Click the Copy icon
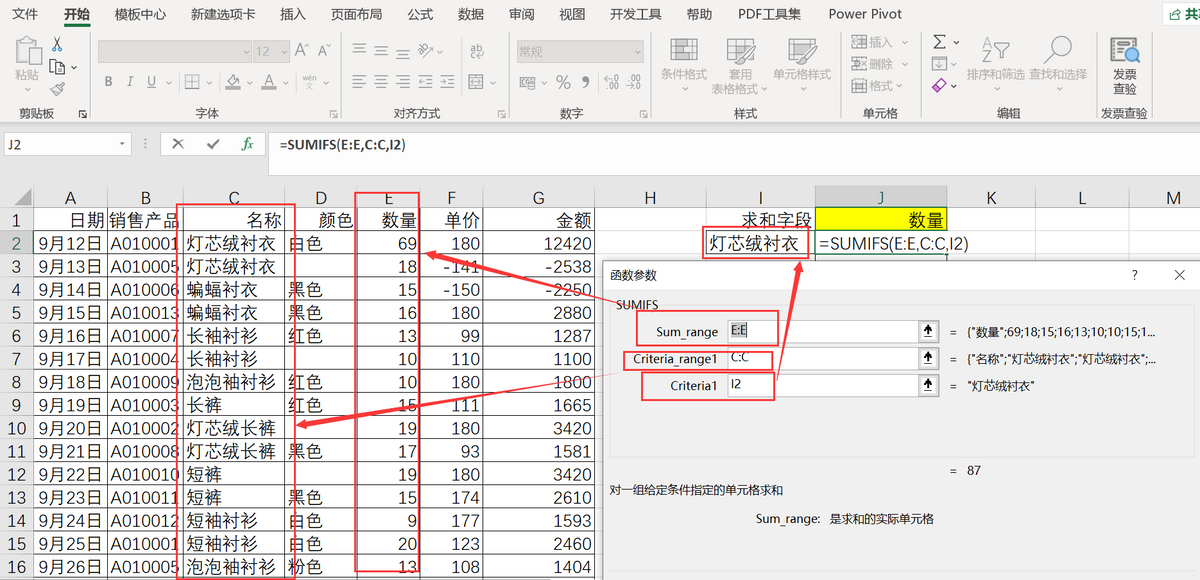 (x=57, y=67)
